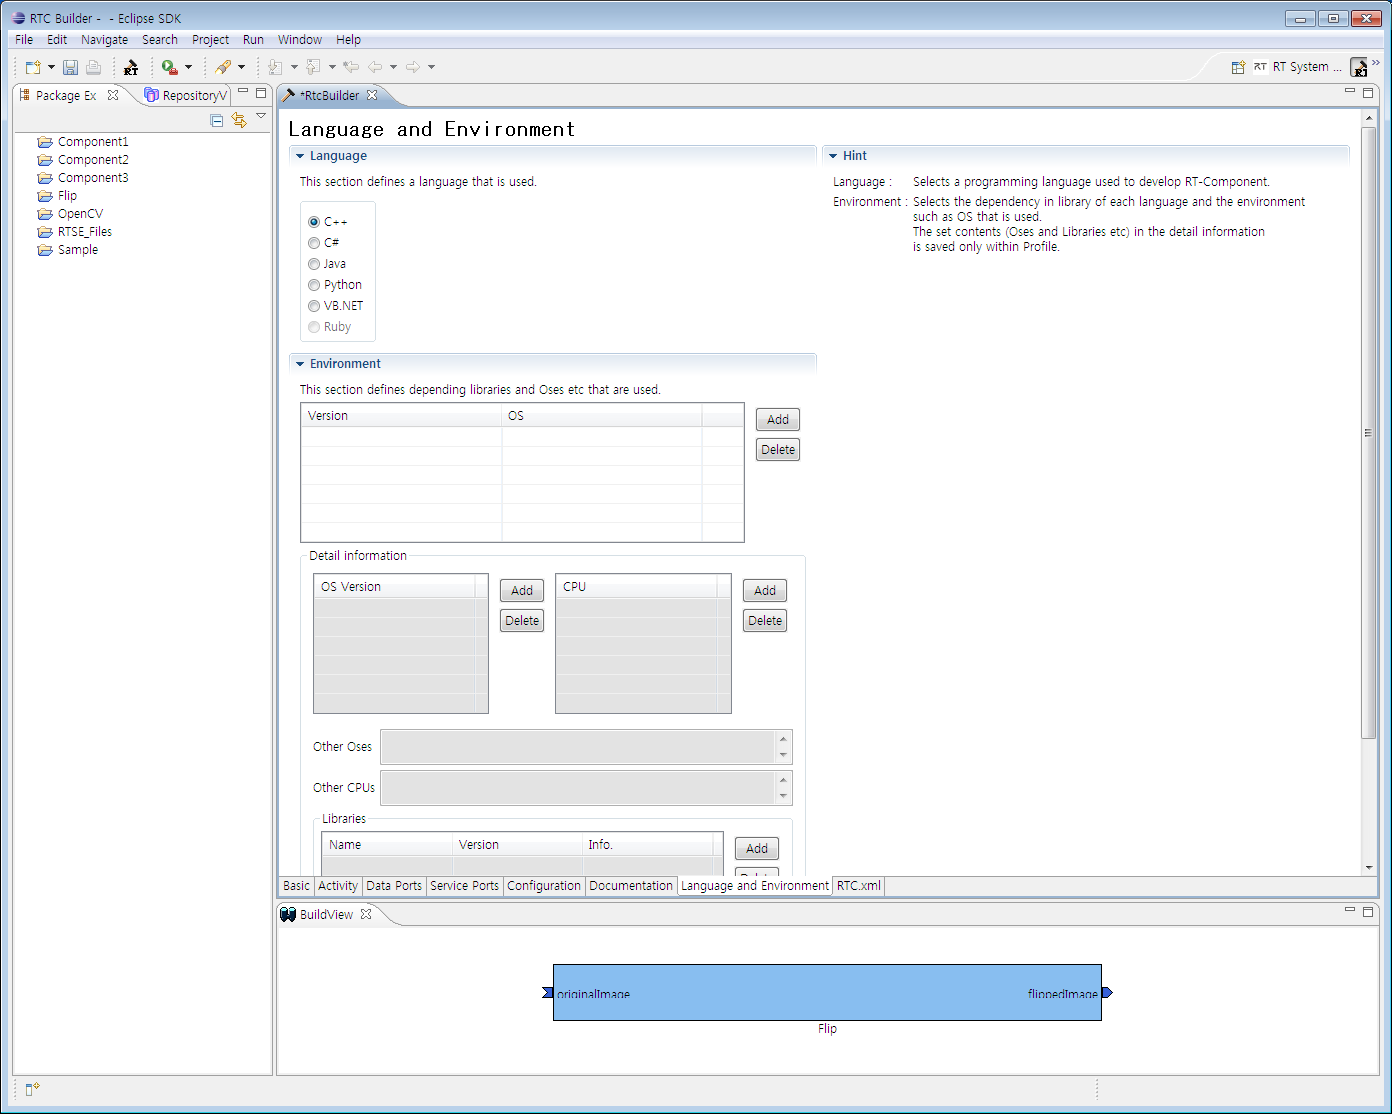Select the Component2 project folder
The image size is (1392, 1114).
tap(83, 160)
